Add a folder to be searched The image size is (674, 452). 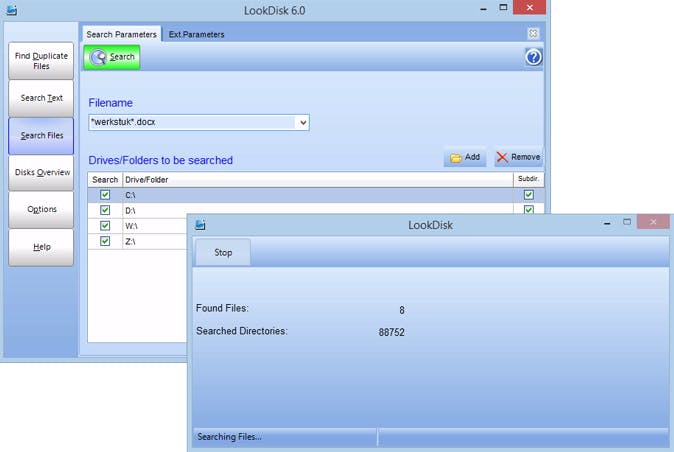[x=465, y=157]
